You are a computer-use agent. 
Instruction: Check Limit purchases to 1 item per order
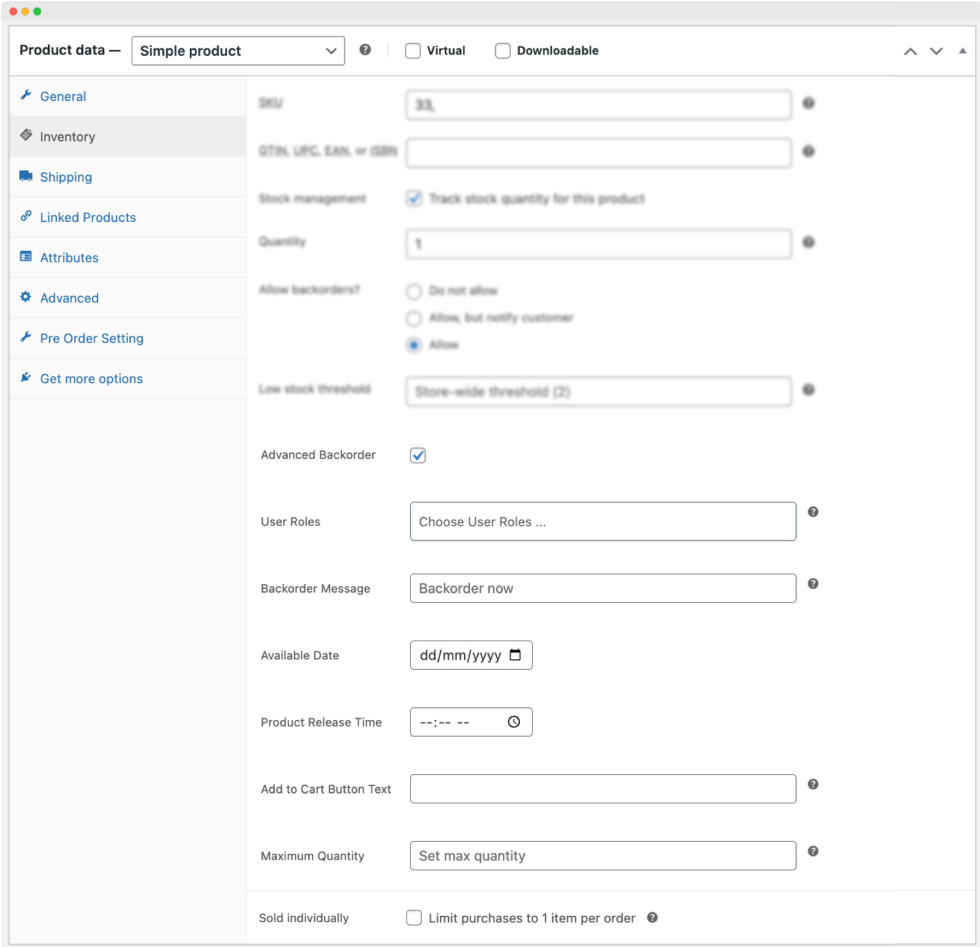click(x=414, y=918)
